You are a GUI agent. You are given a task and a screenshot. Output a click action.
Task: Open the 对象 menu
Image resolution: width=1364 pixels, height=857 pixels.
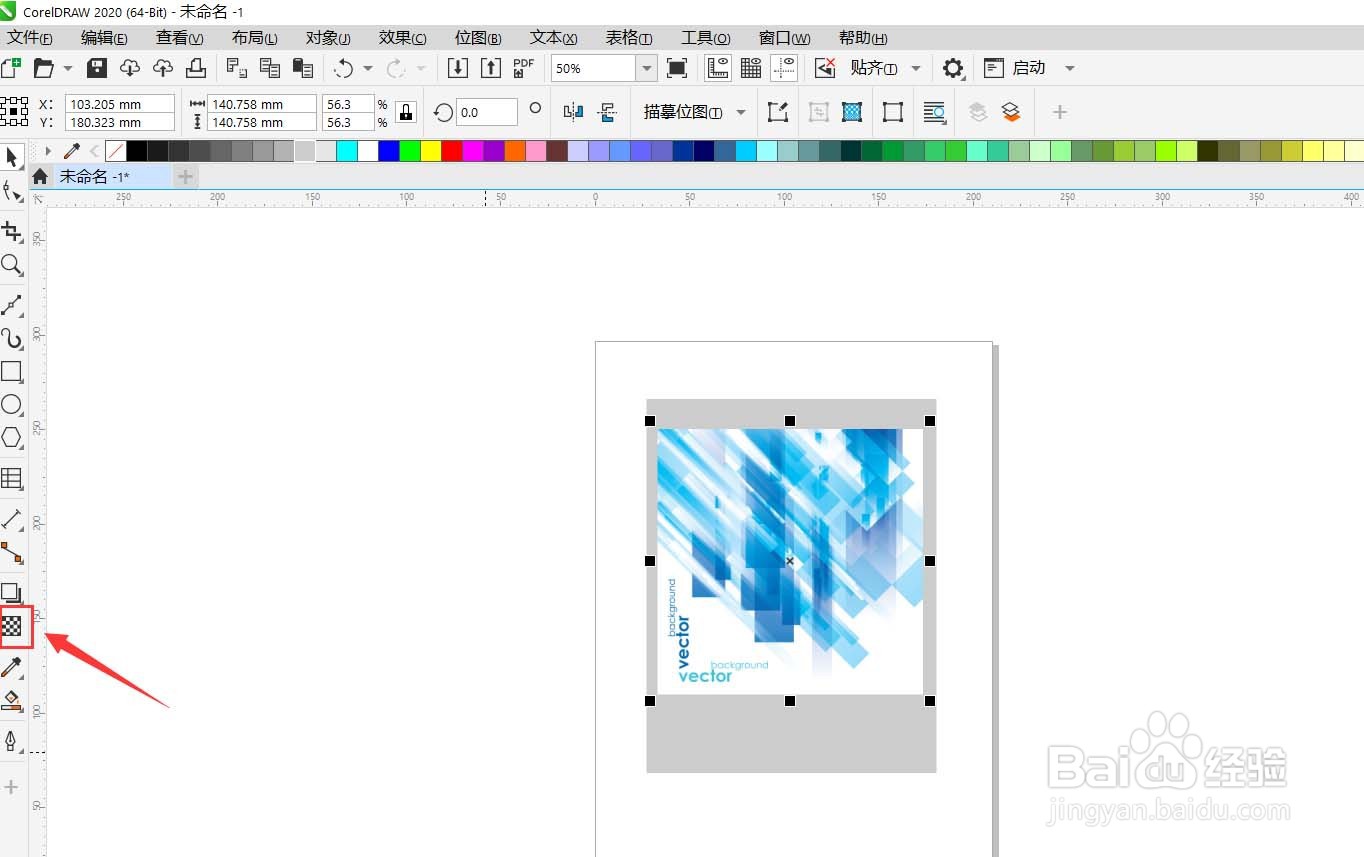point(328,38)
